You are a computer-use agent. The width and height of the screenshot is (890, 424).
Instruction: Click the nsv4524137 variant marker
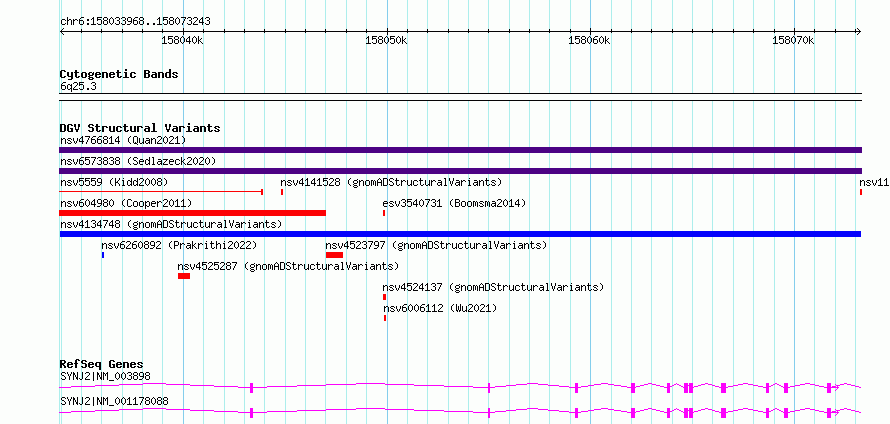(384, 297)
